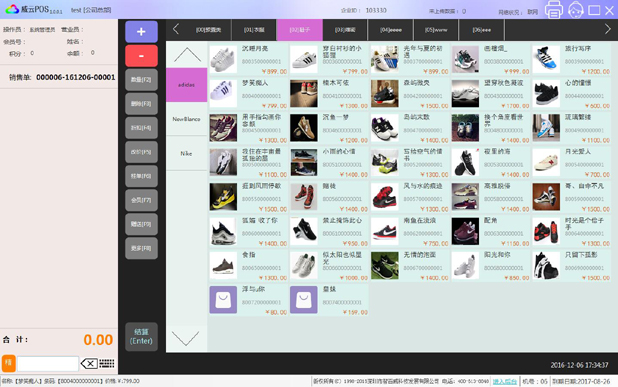Open the on-screen keyboard icon
618x387 pixels.
point(106,363)
